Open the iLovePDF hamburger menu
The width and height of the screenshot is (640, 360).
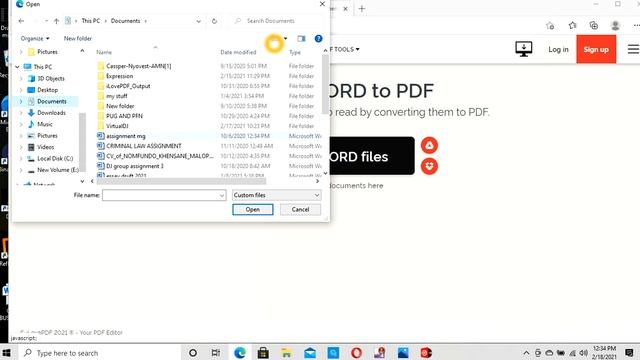(x=633, y=49)
